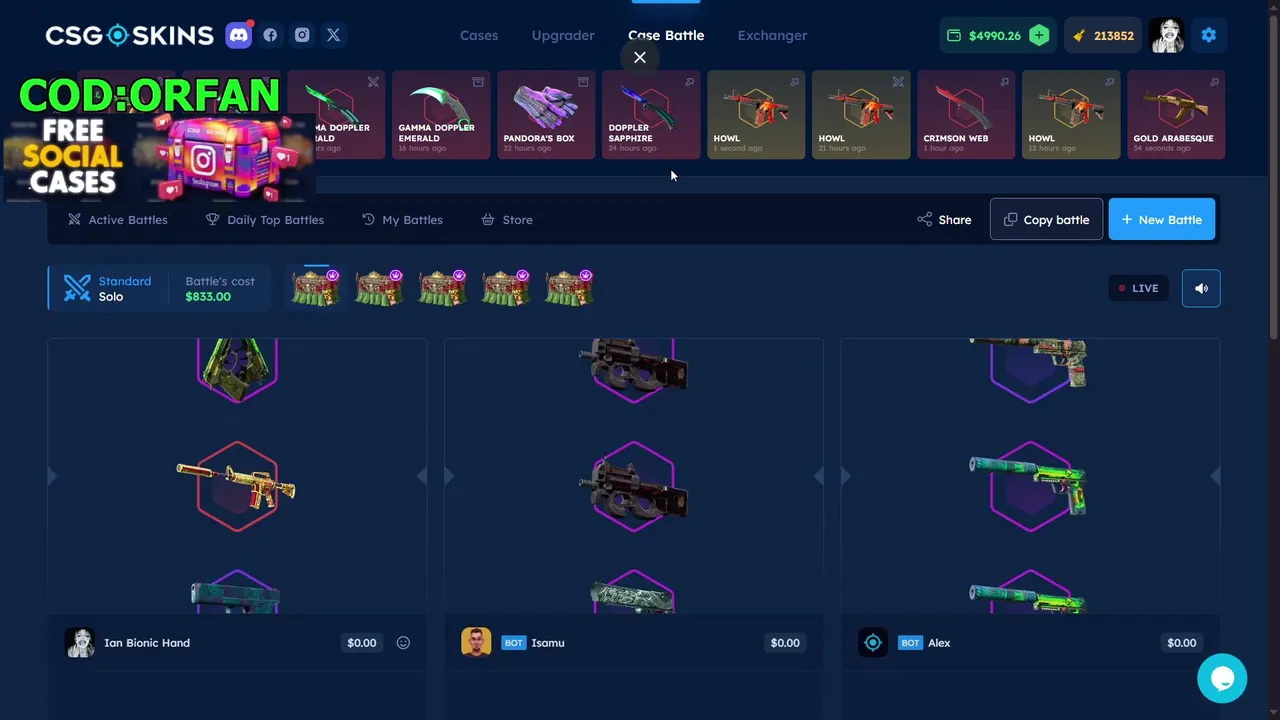Image resolution: width=1280 pixels, height=720 pixels.
Task: Open the user profile avatar in header
Action: [1166, 35]
